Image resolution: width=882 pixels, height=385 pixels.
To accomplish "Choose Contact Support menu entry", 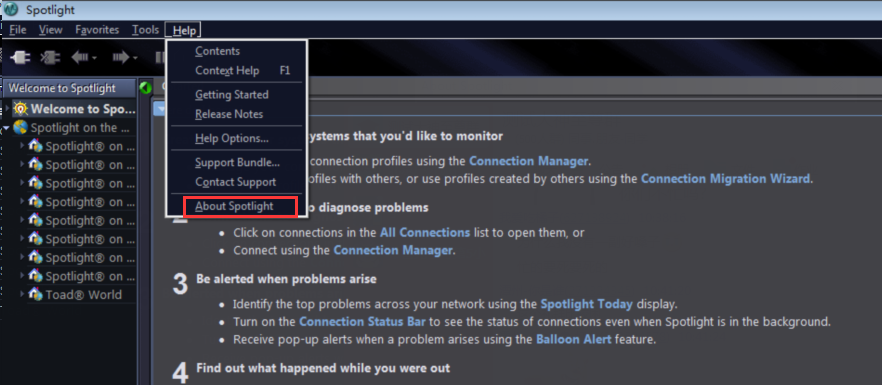I will pos(236,182).
